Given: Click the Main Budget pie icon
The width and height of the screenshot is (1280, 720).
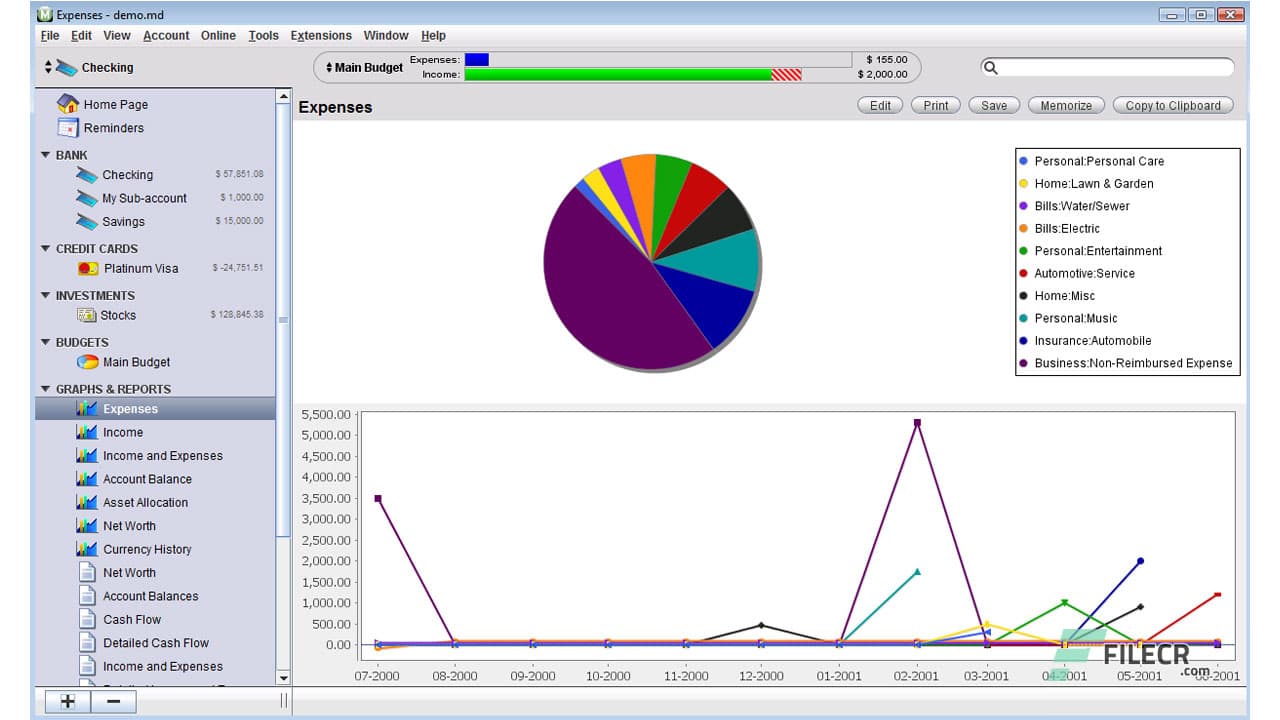Looking at the screenshot, I should (x=88, y=362).
